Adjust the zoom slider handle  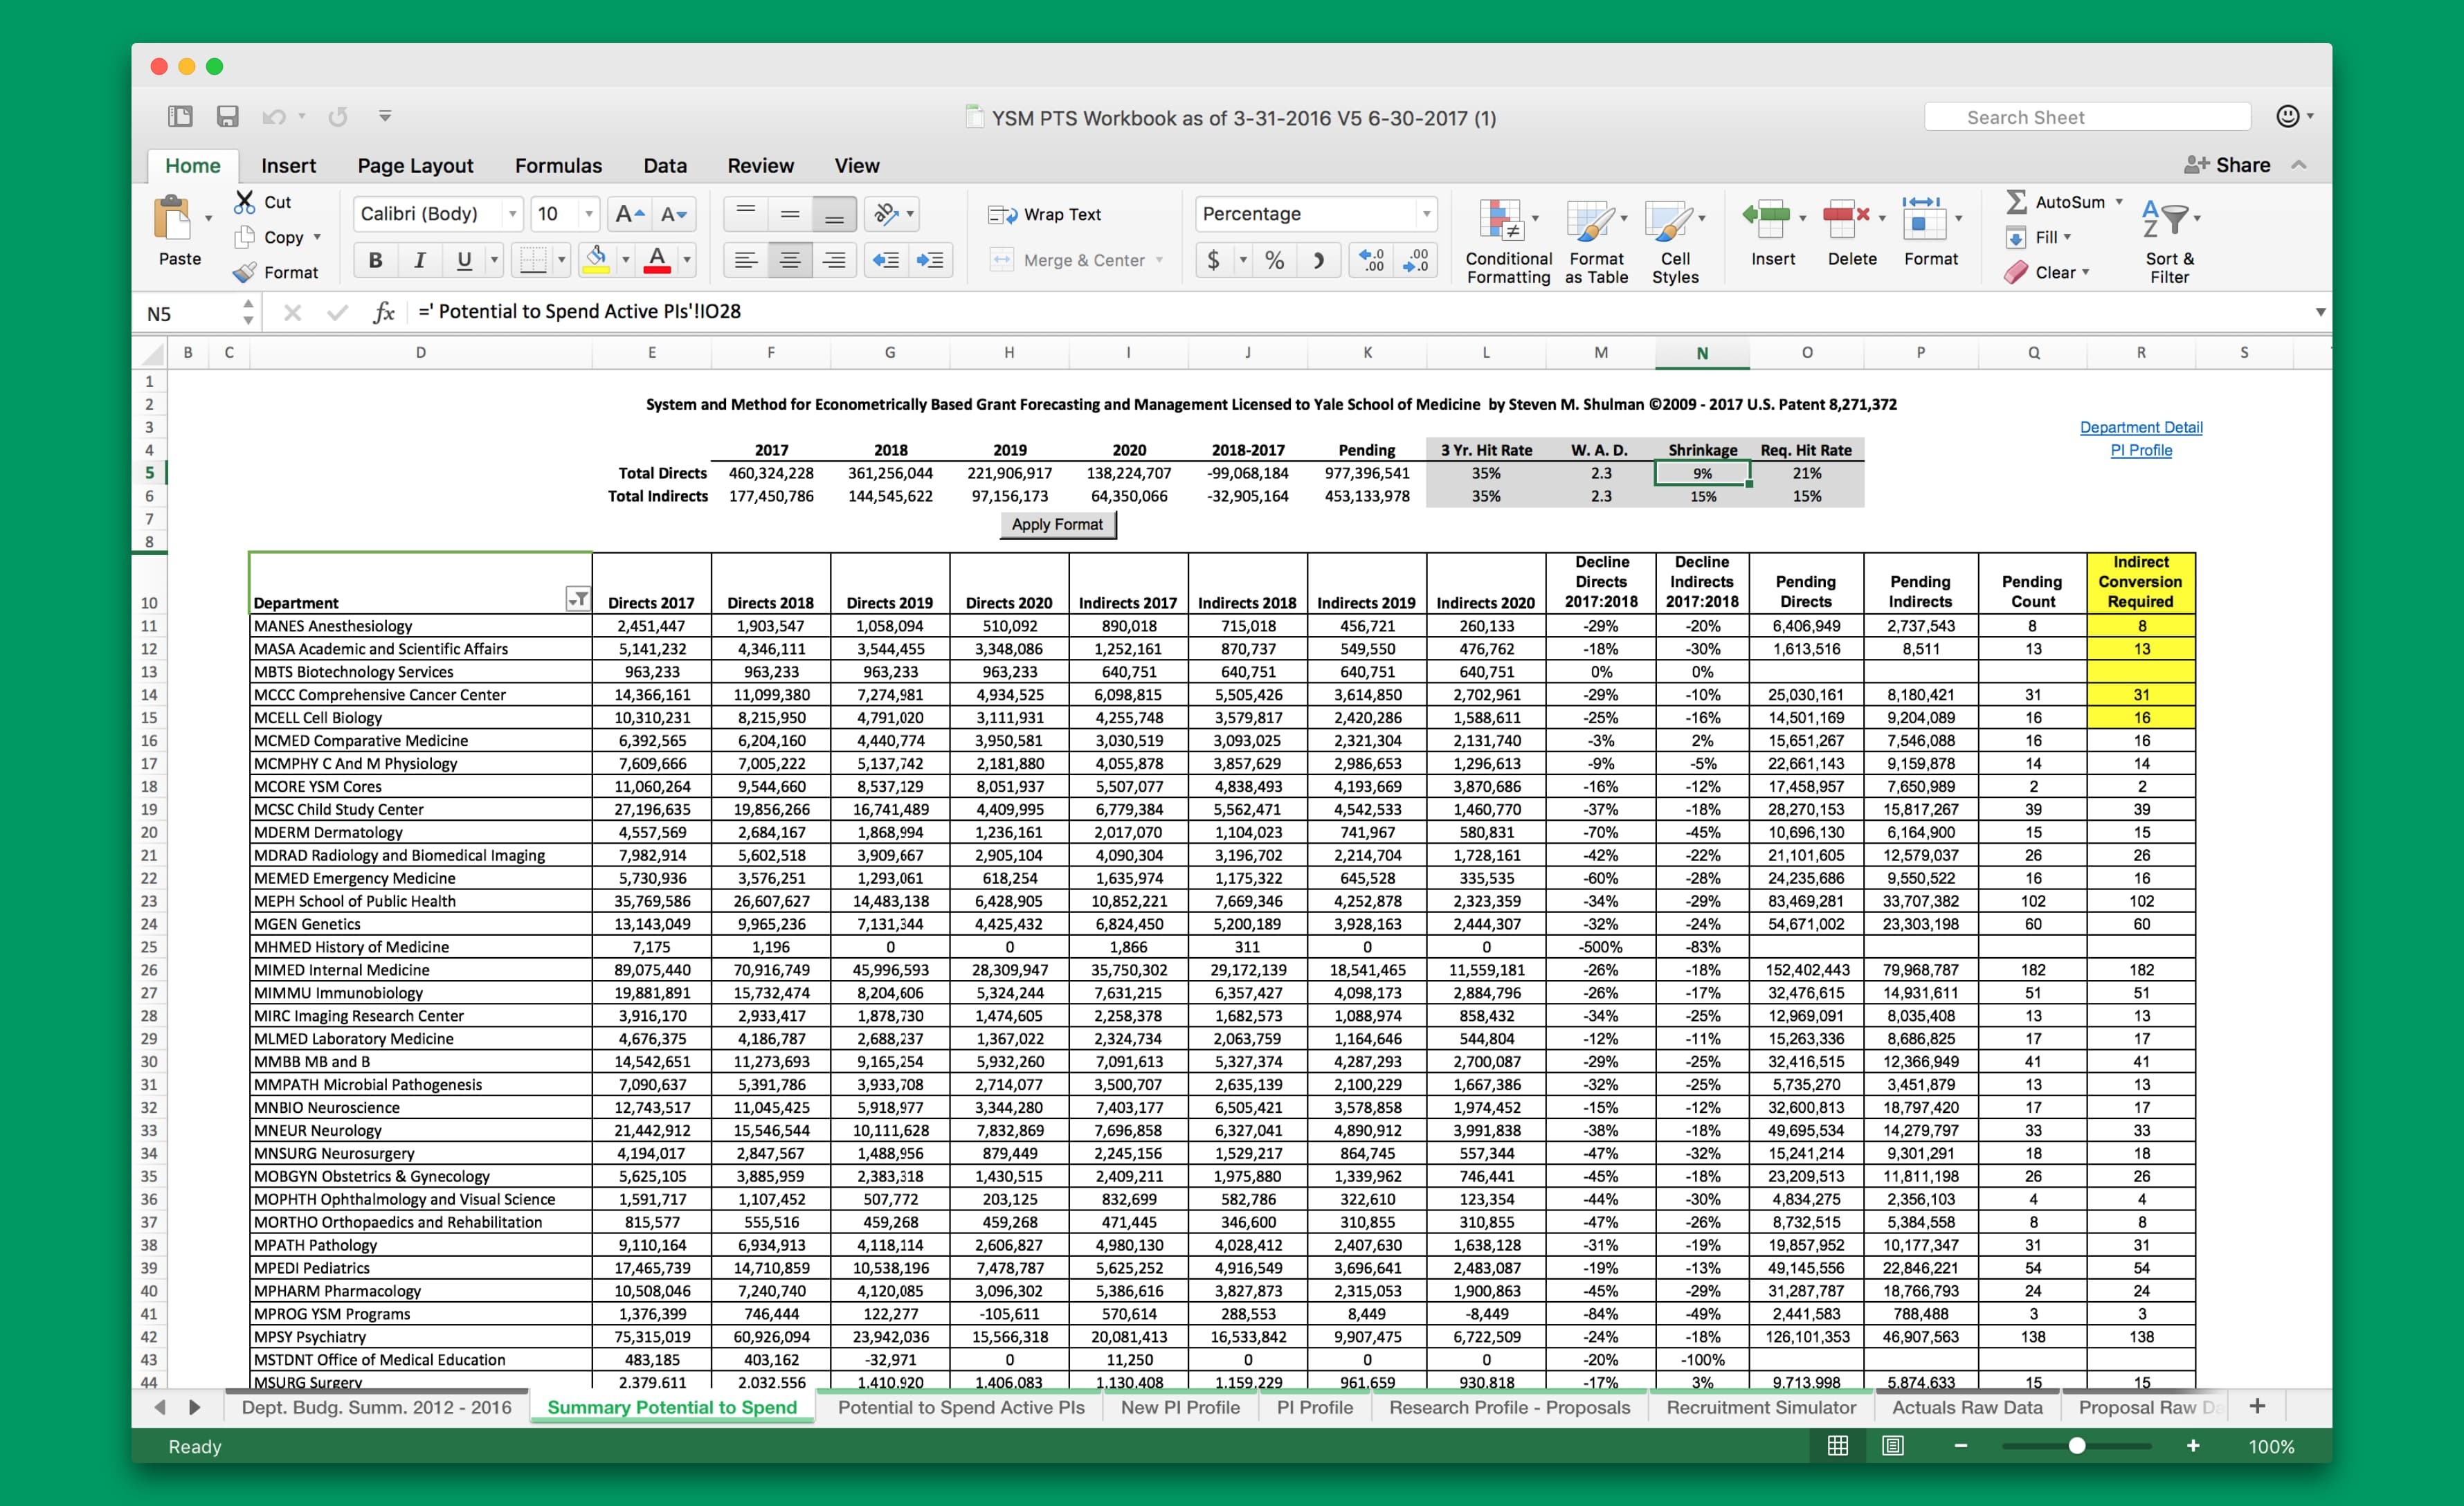pyautogui.click(x=2077, y=1446)
